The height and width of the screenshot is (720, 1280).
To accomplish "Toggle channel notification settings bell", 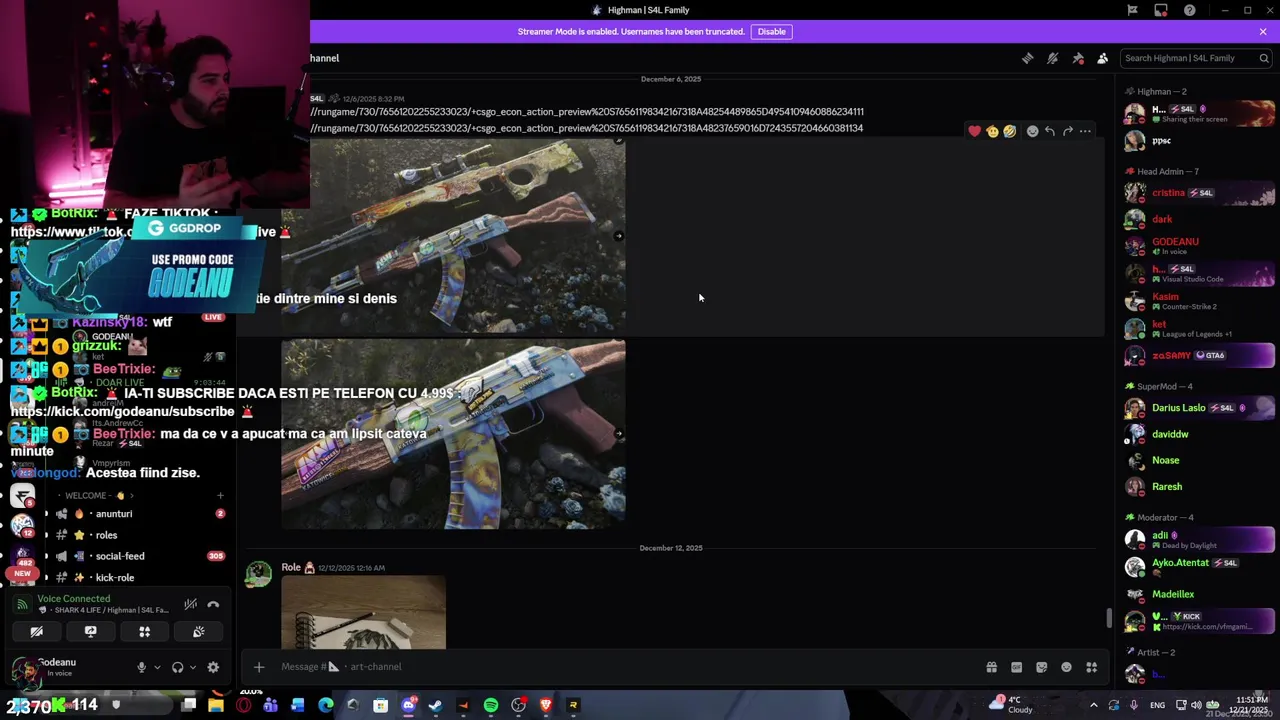I will point(1052,58).
